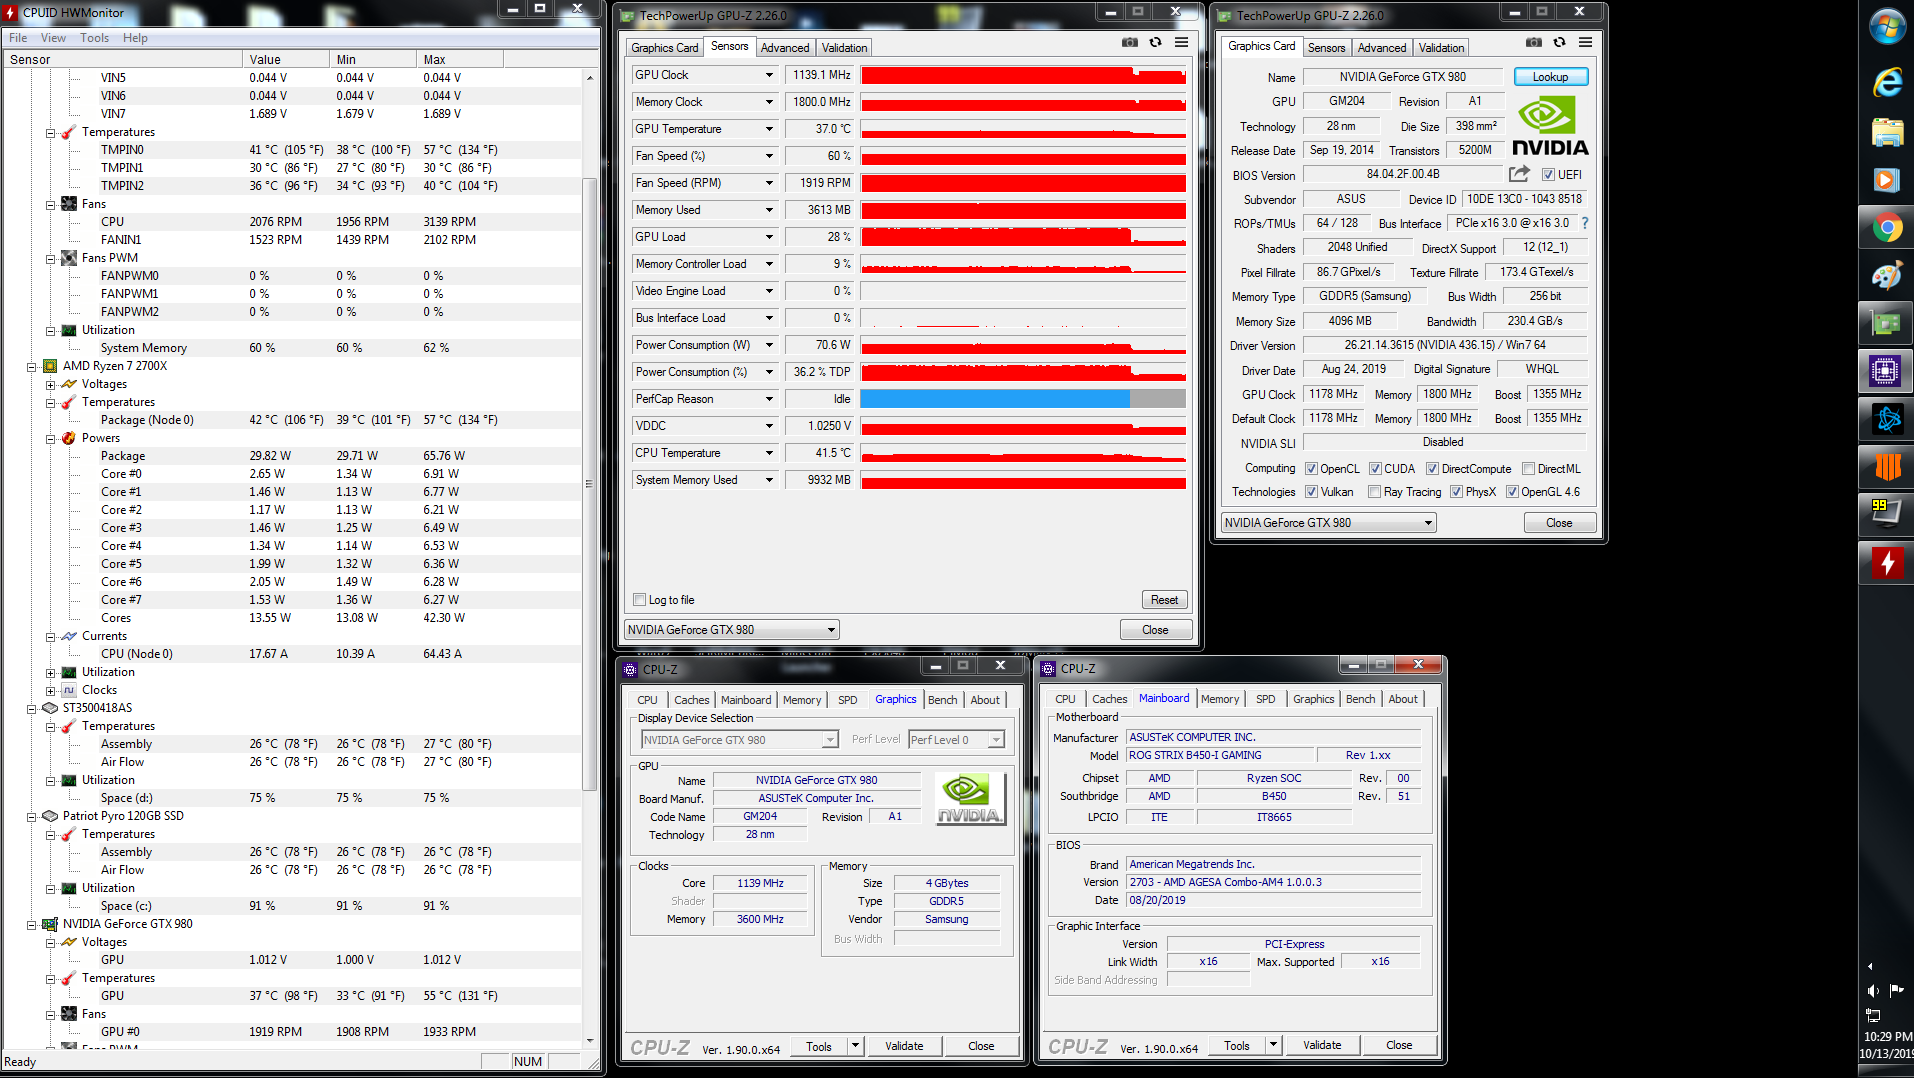This screenshot has width=1914, height=1079.
Task: Open View menu in HWMonitor
Action: click(53, 38)
